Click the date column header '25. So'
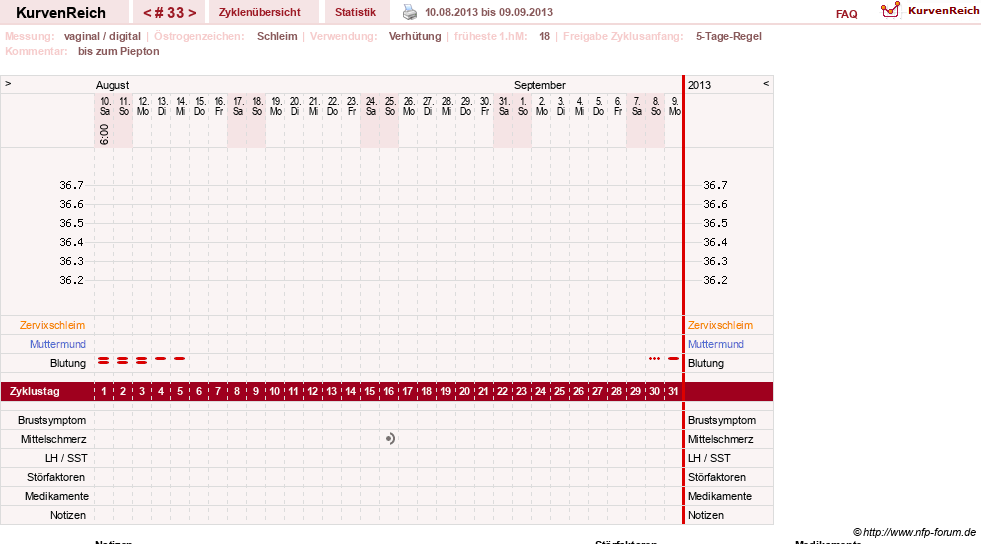This screenshot has width=981, height=544. coord(389,106)
